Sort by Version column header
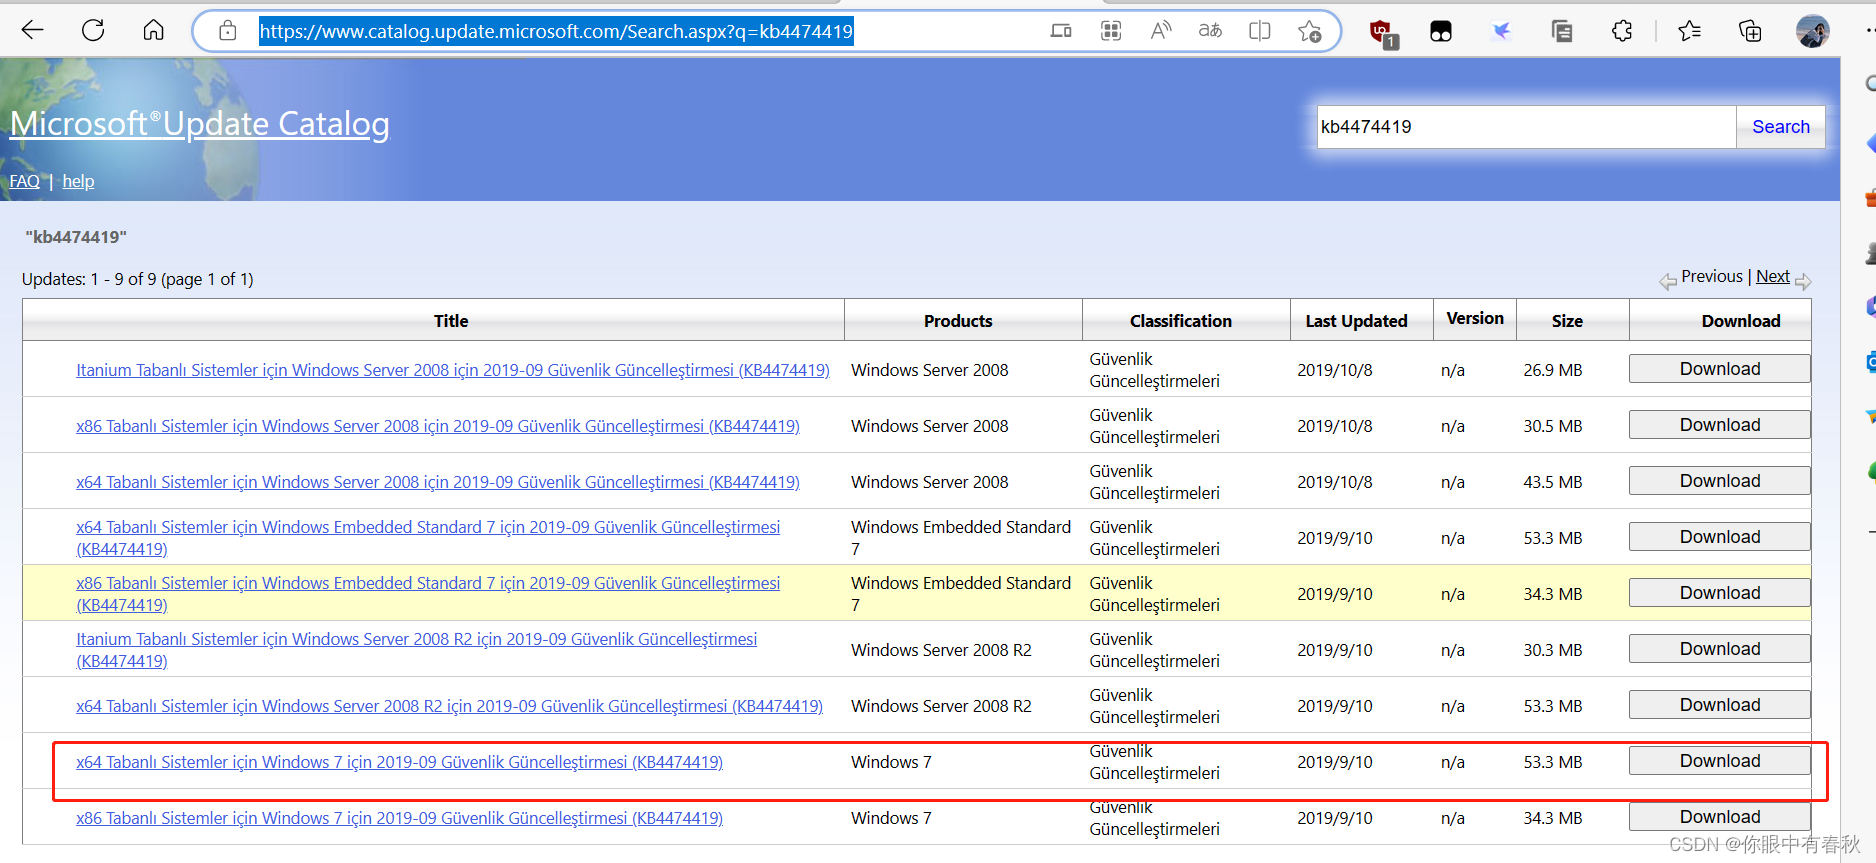The image size is (1876, 863). tap(1475, 318)
